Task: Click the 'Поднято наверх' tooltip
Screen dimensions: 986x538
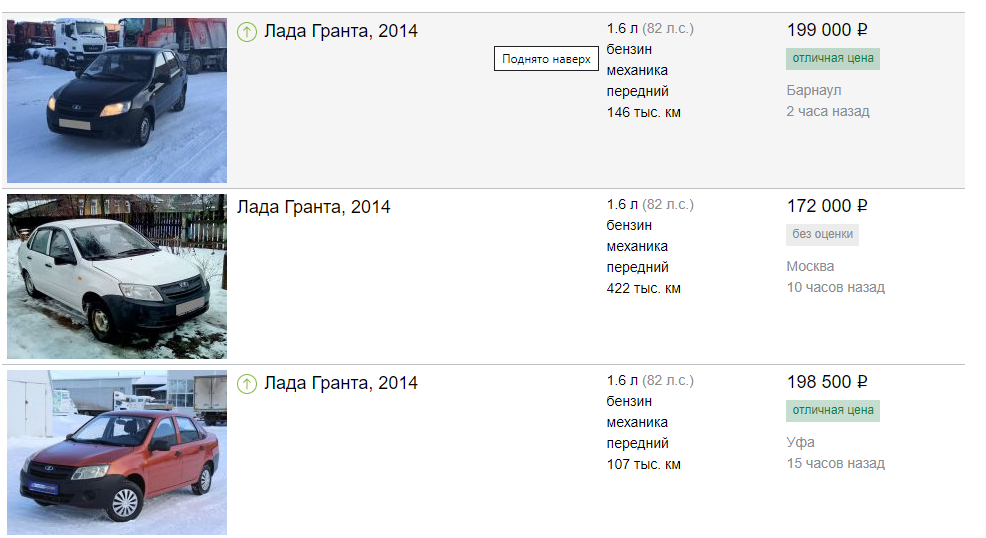Action: (x=546, y=60)
